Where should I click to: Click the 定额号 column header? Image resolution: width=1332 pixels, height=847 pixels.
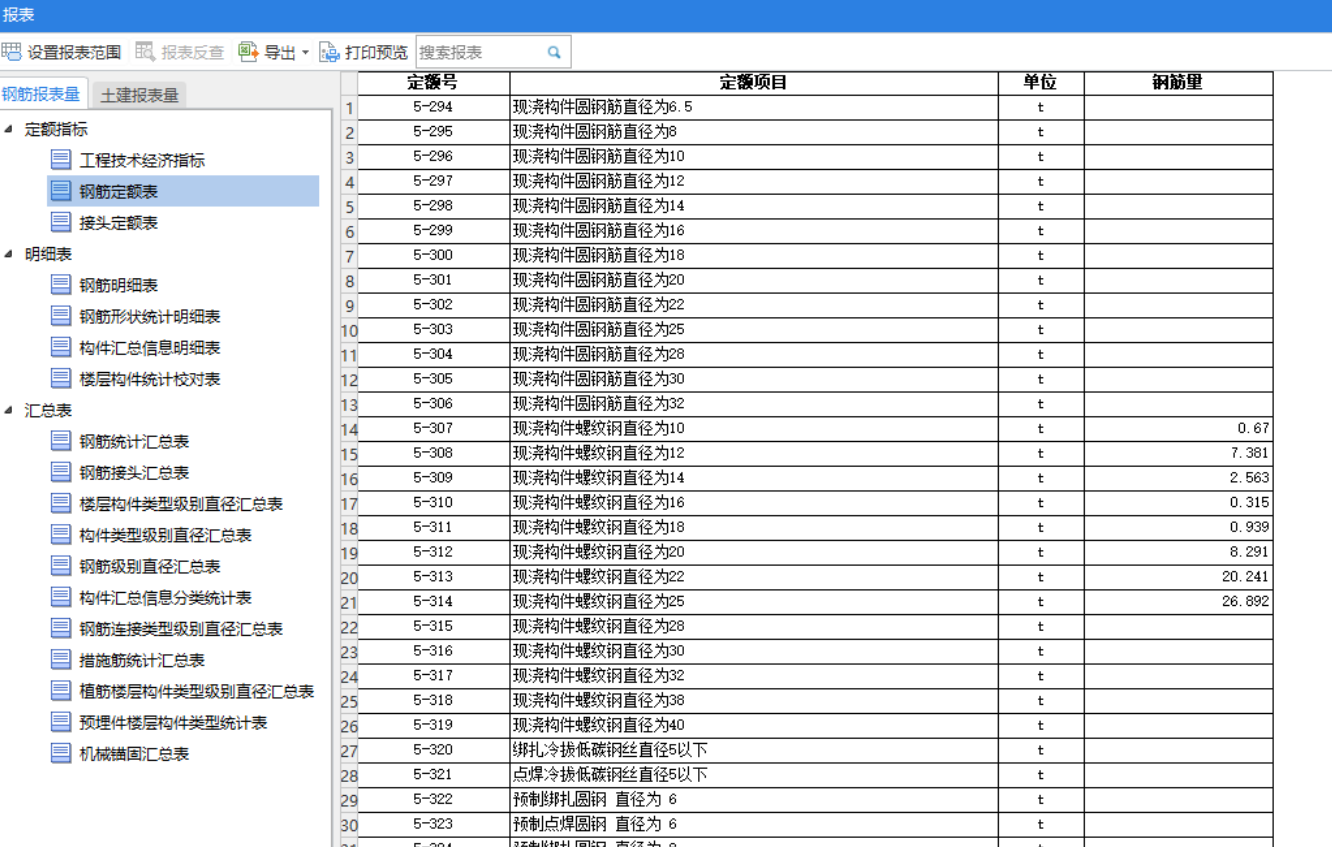pos(433,83)
